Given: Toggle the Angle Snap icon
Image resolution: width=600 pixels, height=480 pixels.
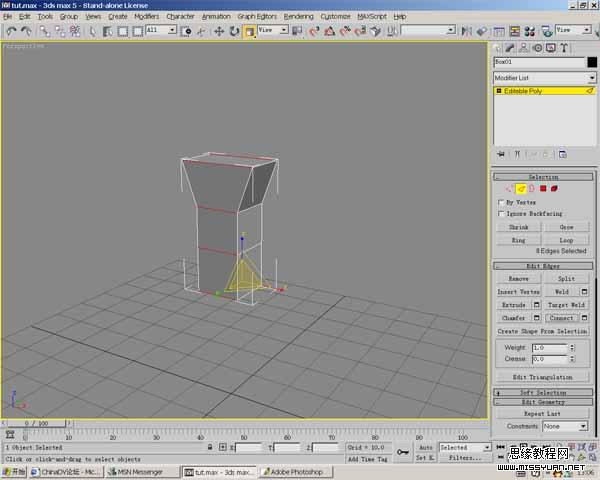Looking at the screenshot, I should 329,31.
